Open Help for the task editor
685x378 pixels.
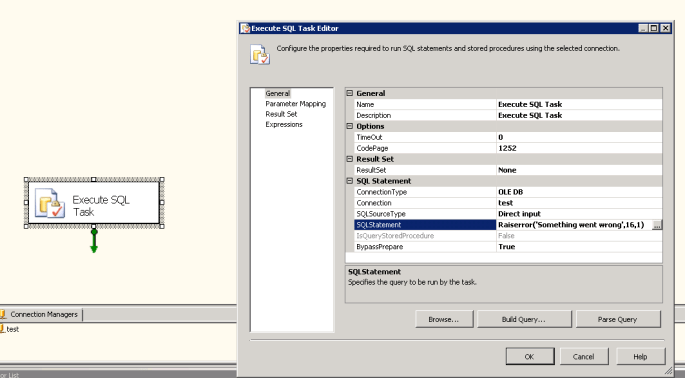tap(640, 357)
